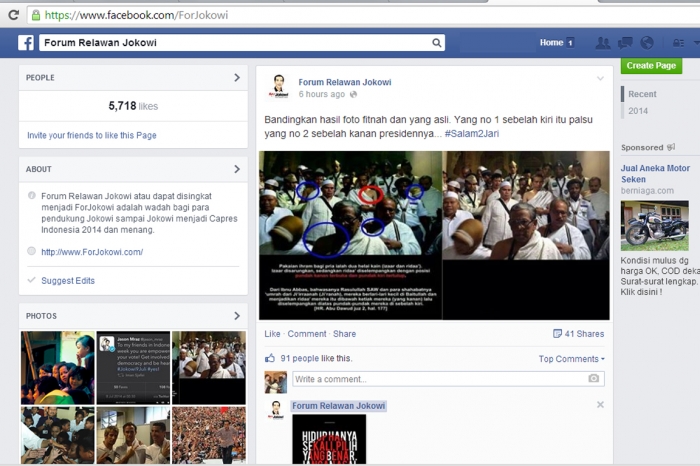Select Recent in timeline navigation
This screenshot has height=466, width=700.
click(x=642, y=94)
